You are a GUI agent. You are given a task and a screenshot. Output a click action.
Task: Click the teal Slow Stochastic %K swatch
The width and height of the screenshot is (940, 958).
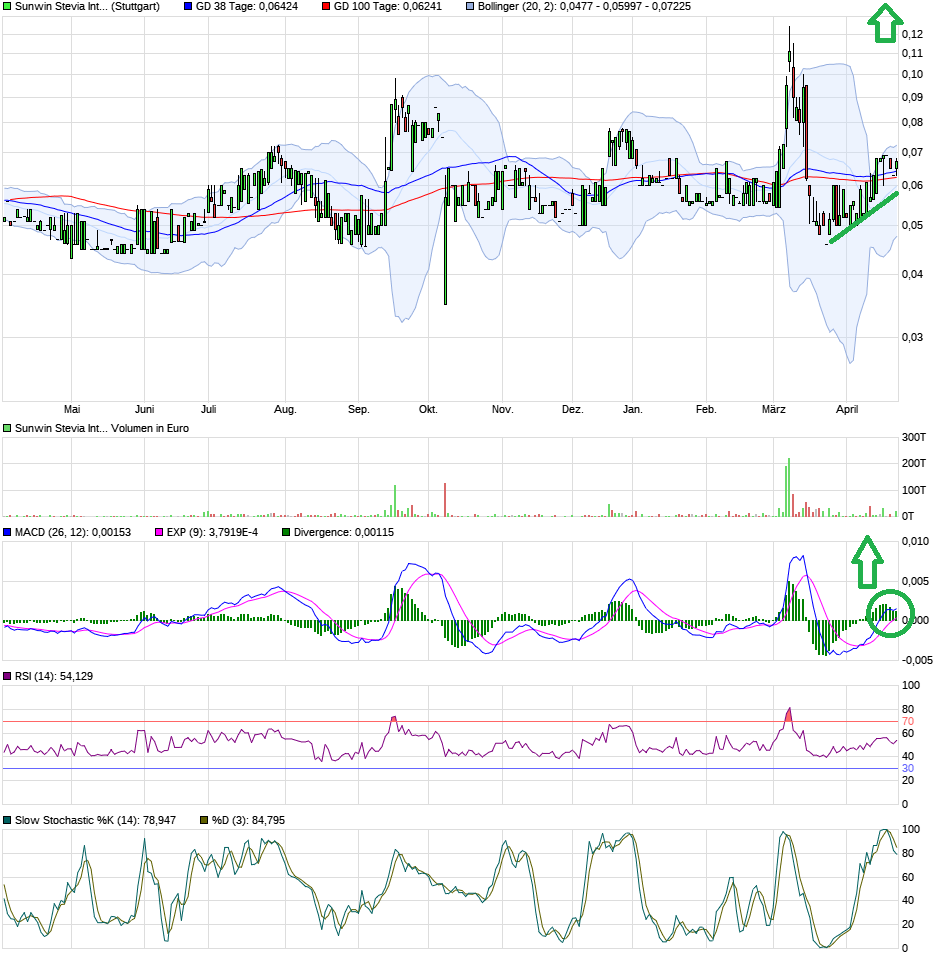7,821
